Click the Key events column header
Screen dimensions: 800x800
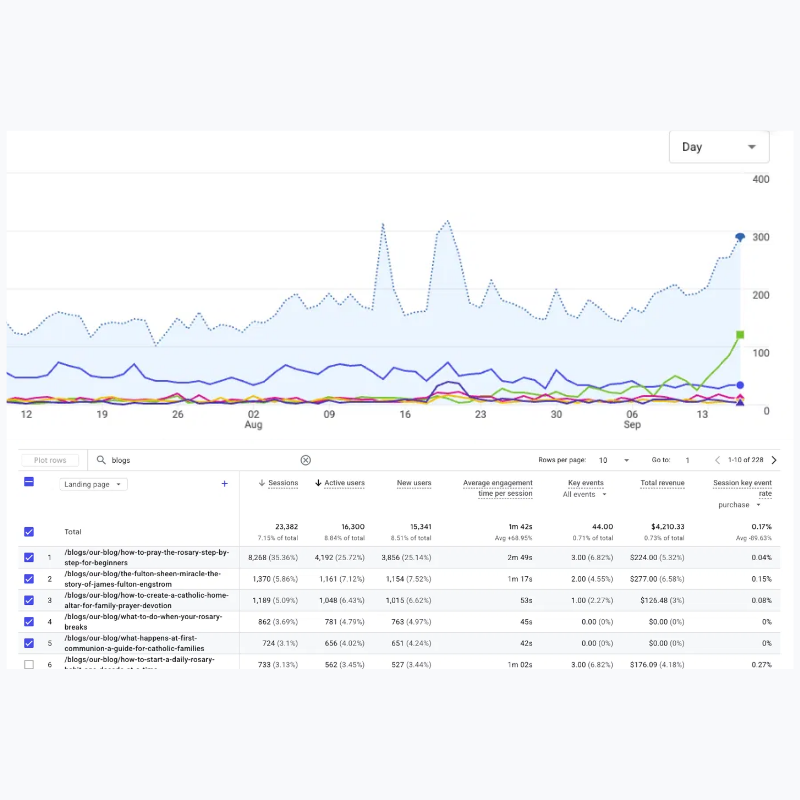pyautogui.click(x=586, y=483)
